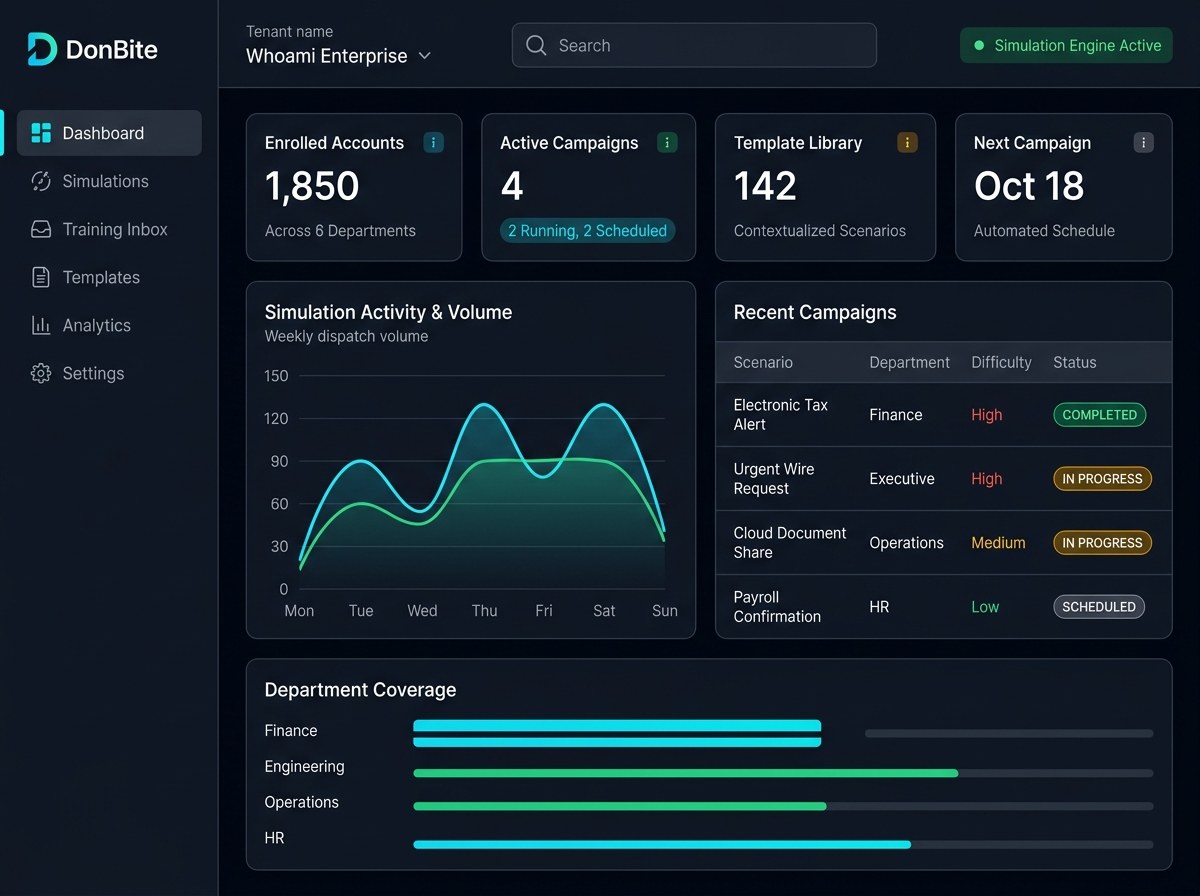The height and width of the screenshot is (896, 1200).
Task: Click the Sat peak on activity chart
Action: tap(605, 405)
